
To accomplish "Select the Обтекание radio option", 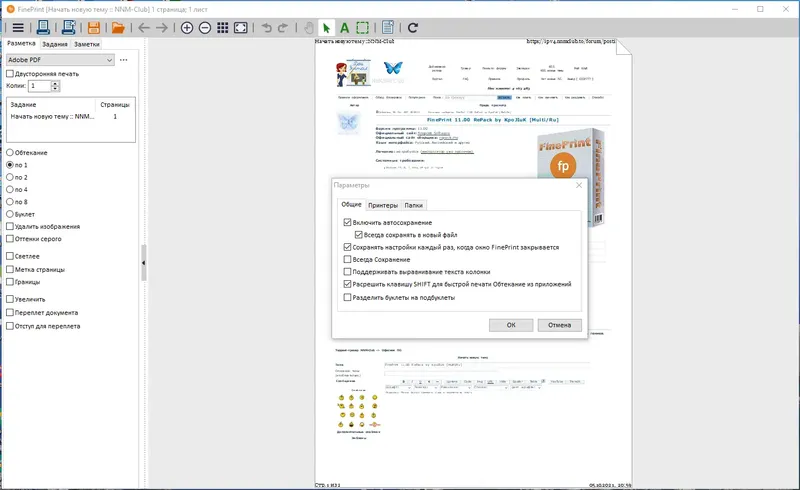I will click(x=10, y=153).
